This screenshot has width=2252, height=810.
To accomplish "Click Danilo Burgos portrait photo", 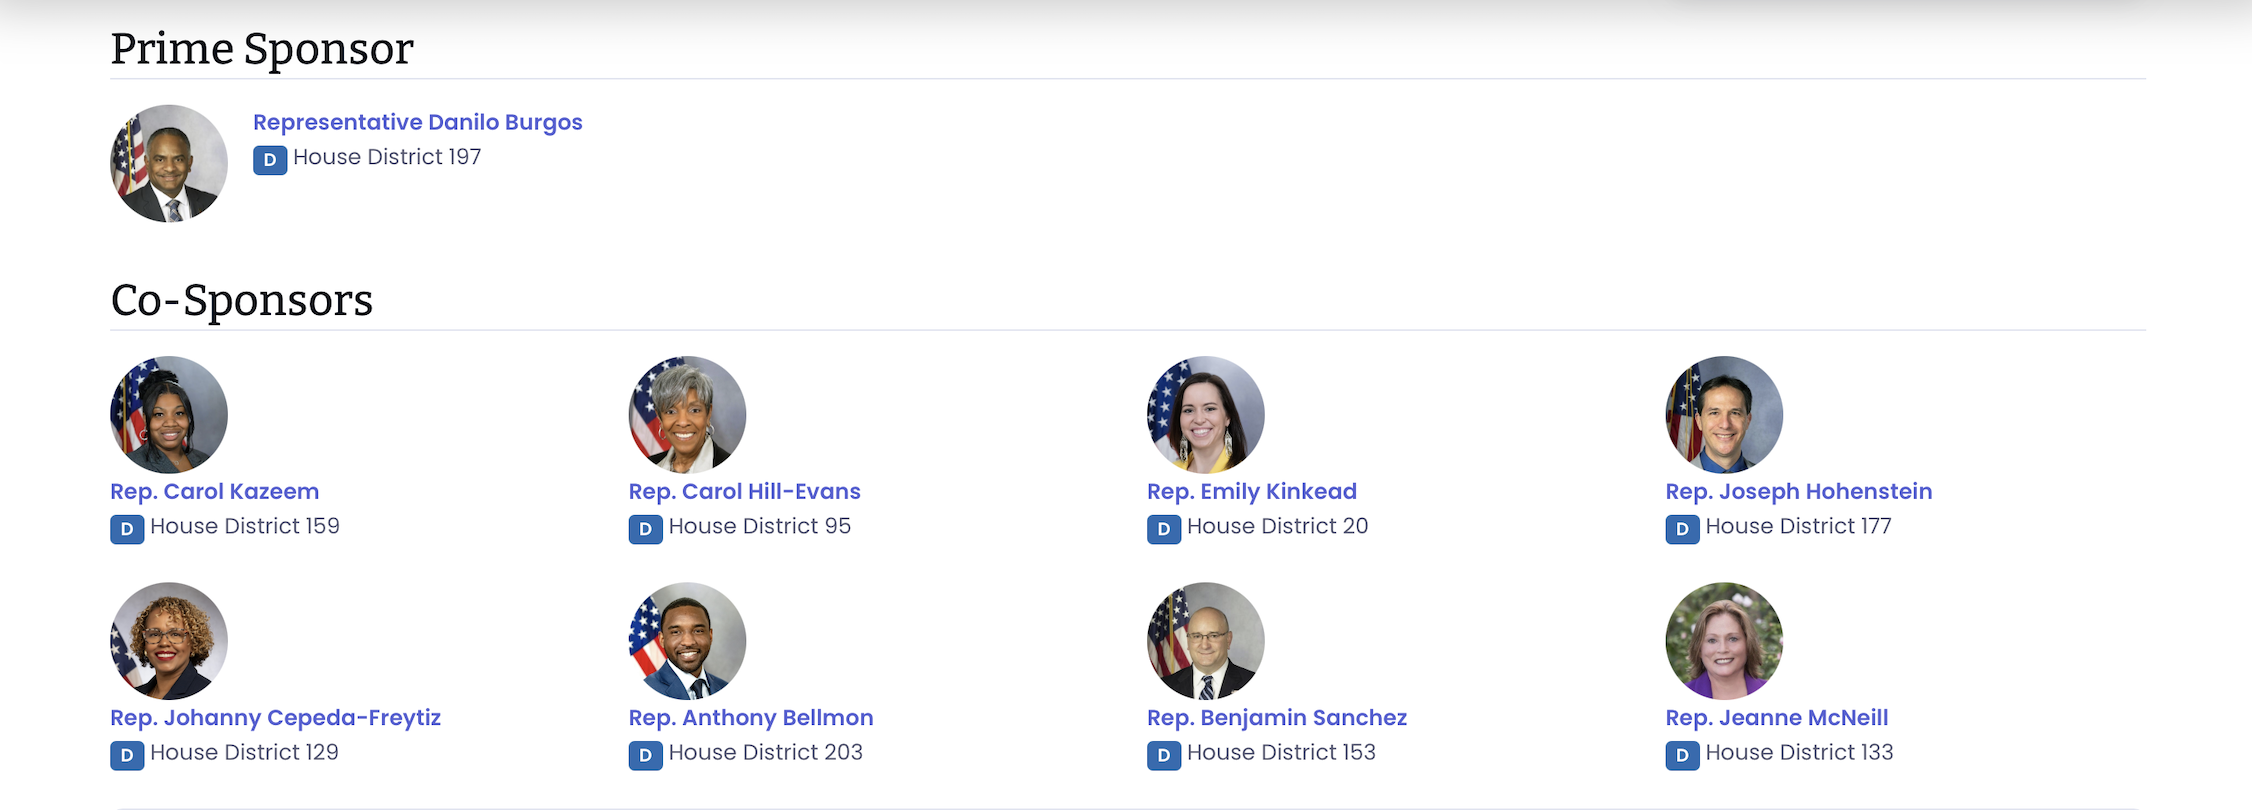I will coord(169,164).
